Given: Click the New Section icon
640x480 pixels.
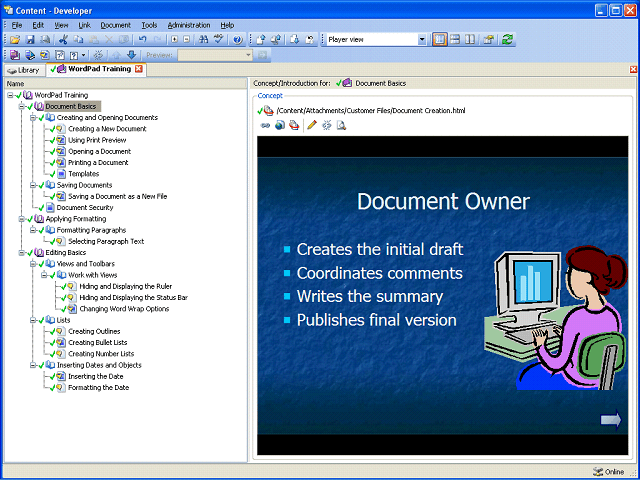Looking at the screenshot, I should click(30, 55).
